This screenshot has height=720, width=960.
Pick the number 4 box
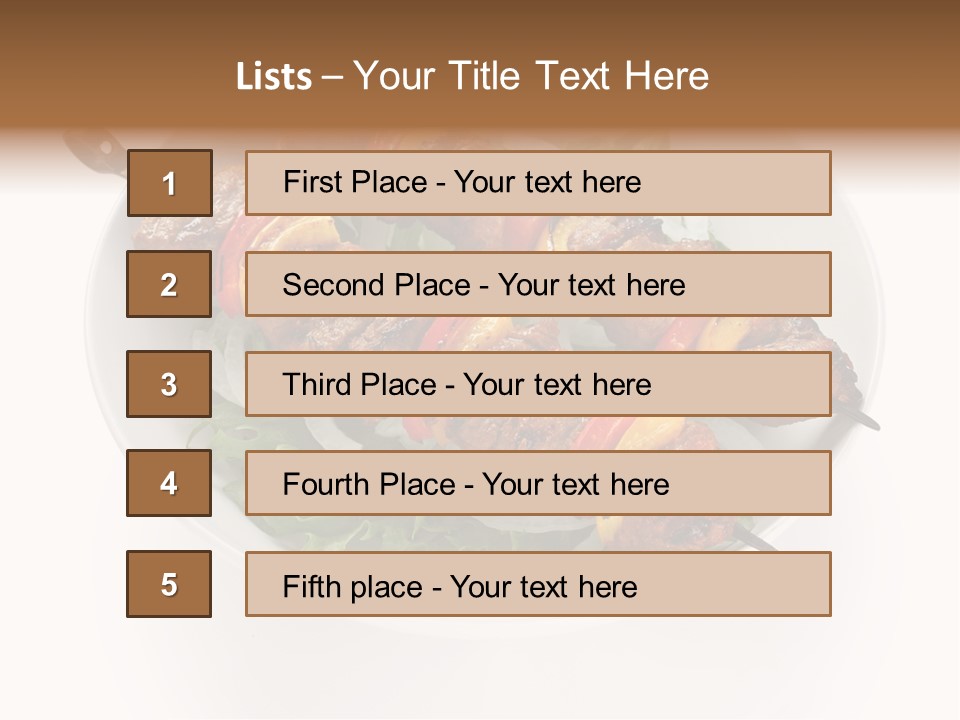tap(169, 483)
